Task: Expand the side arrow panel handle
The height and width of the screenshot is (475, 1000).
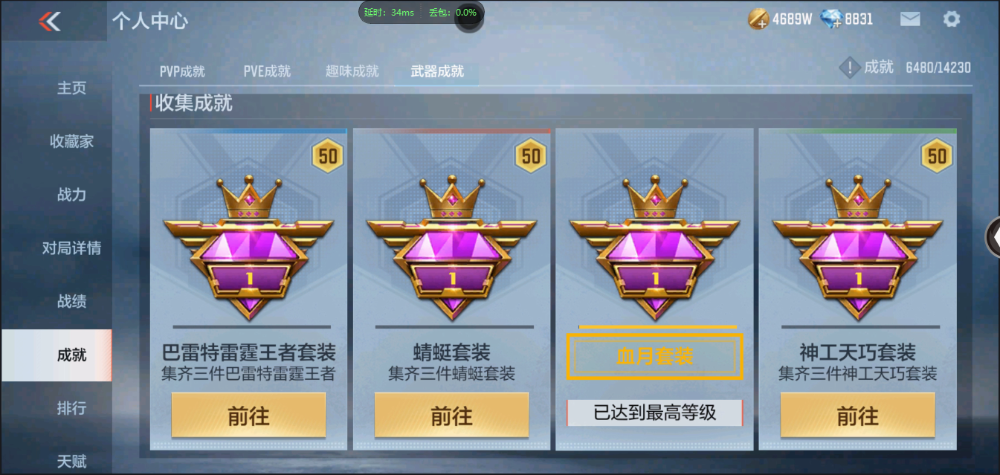Action: pyautogui.click(x=994, y=237)
